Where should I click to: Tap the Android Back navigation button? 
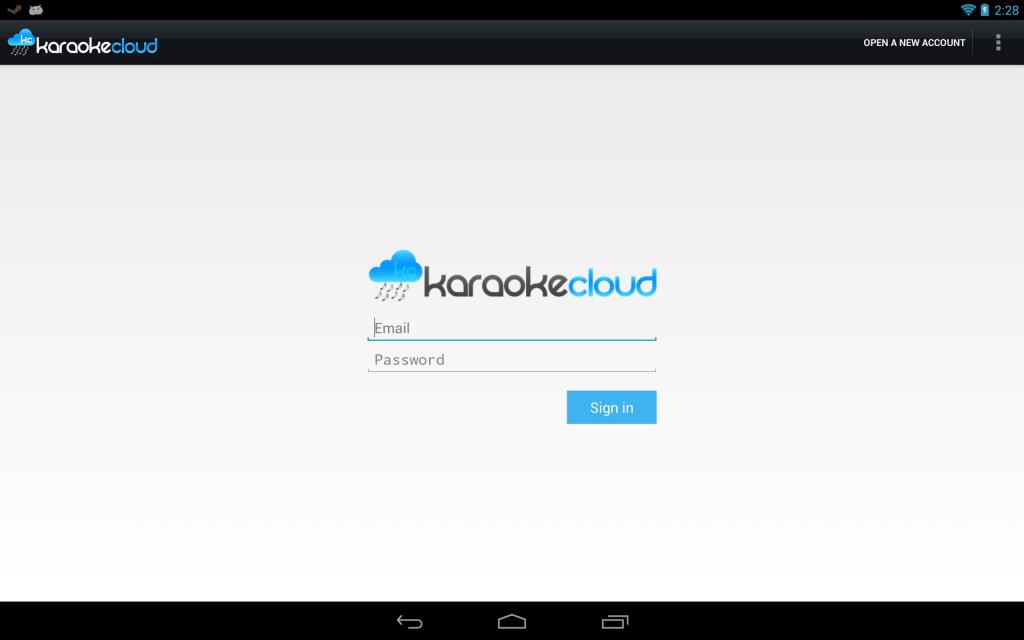[x=409, y=622]
